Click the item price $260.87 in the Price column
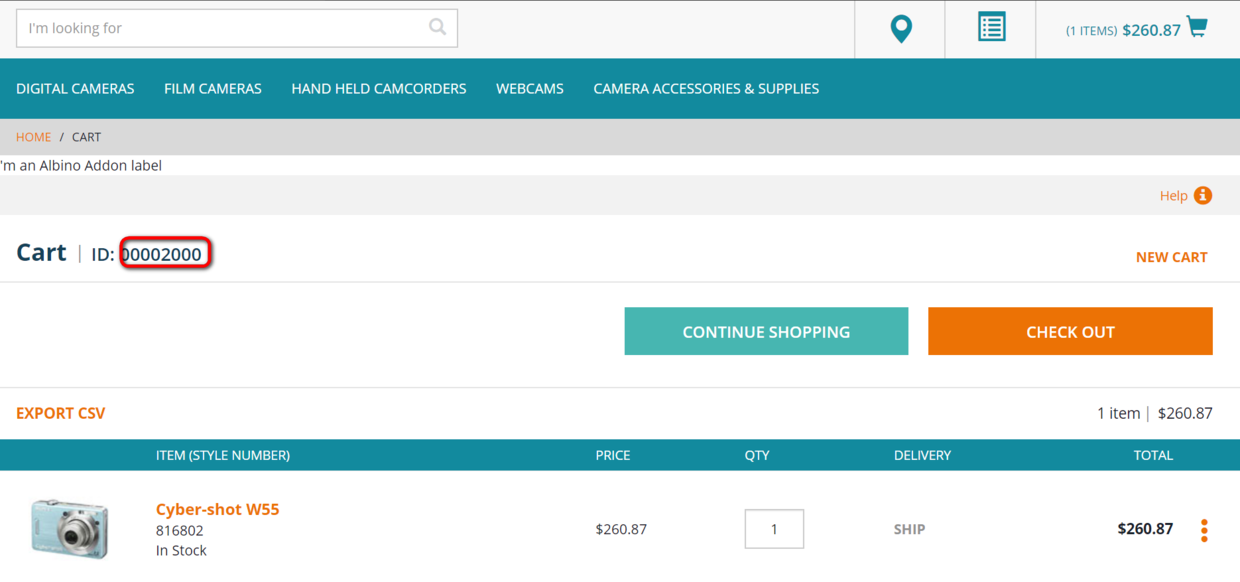Viewport: 1240px width, 582px height. (621, 529)
